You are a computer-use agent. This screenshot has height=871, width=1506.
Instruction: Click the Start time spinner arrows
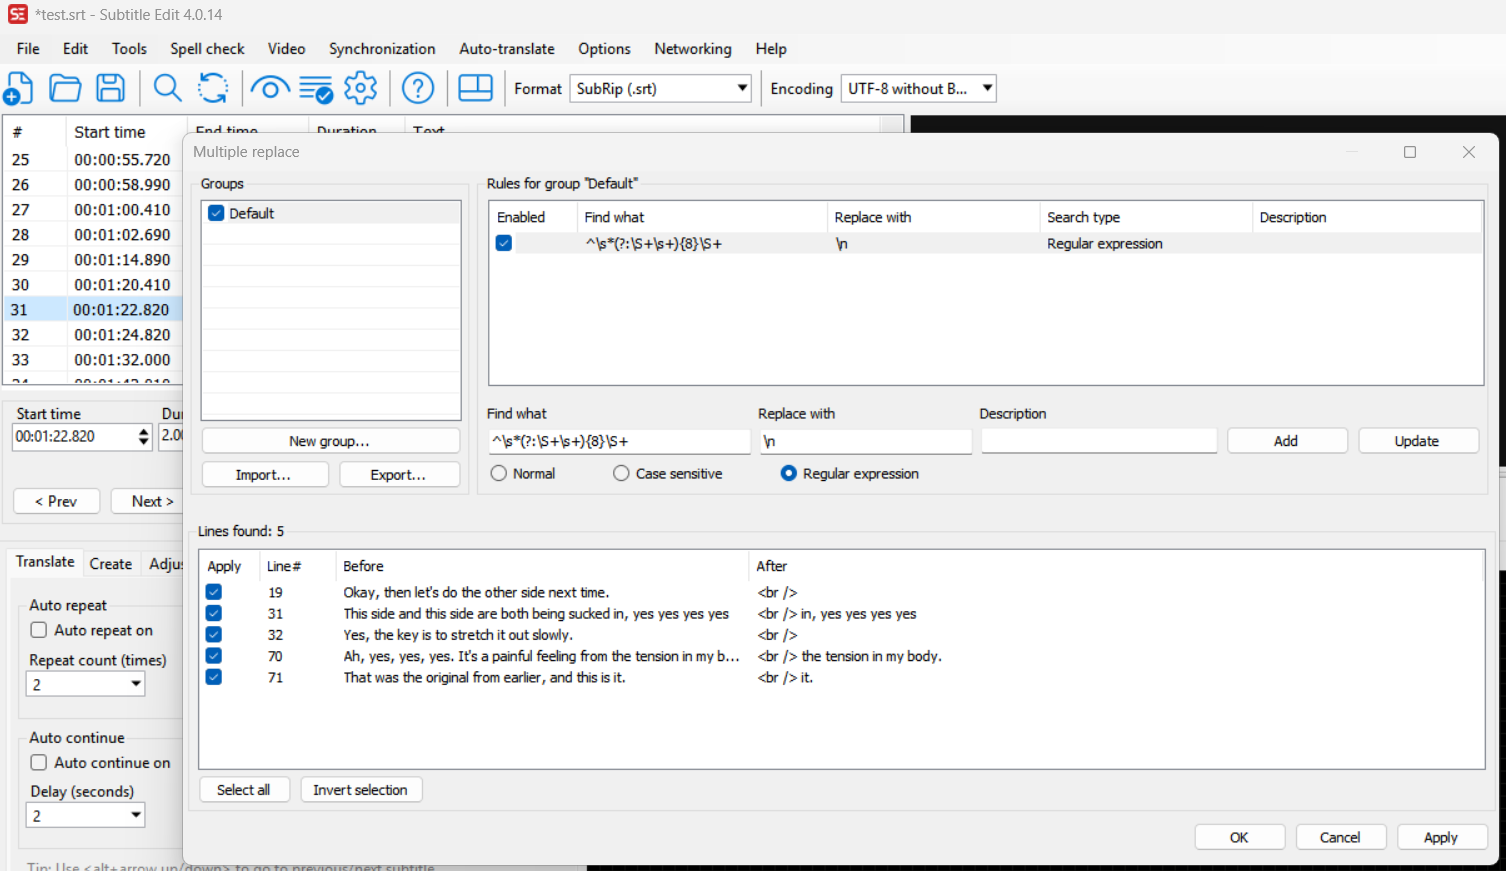(144, 437)
